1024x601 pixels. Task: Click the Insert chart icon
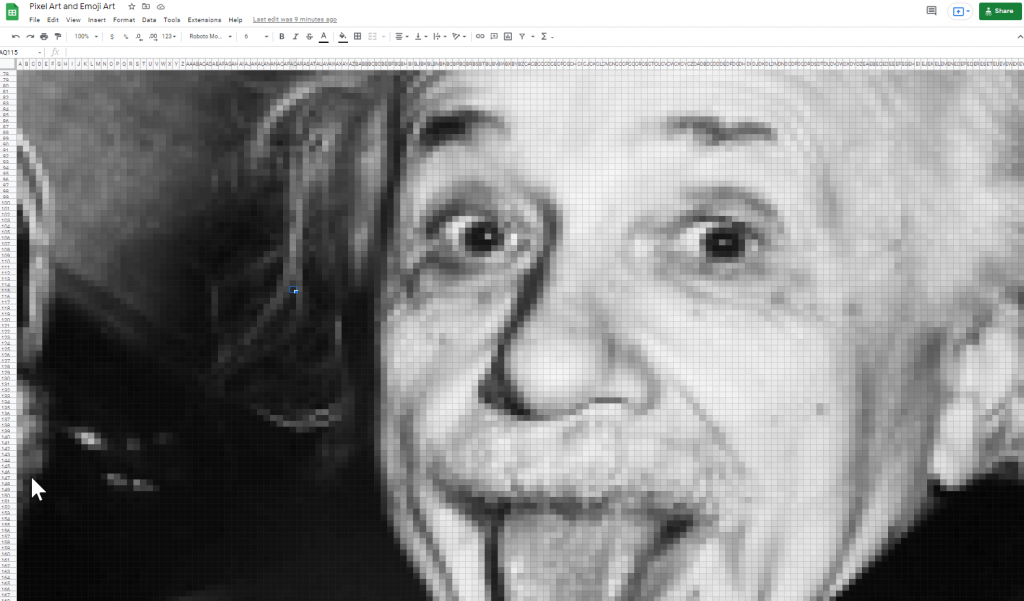click(508, 36)
